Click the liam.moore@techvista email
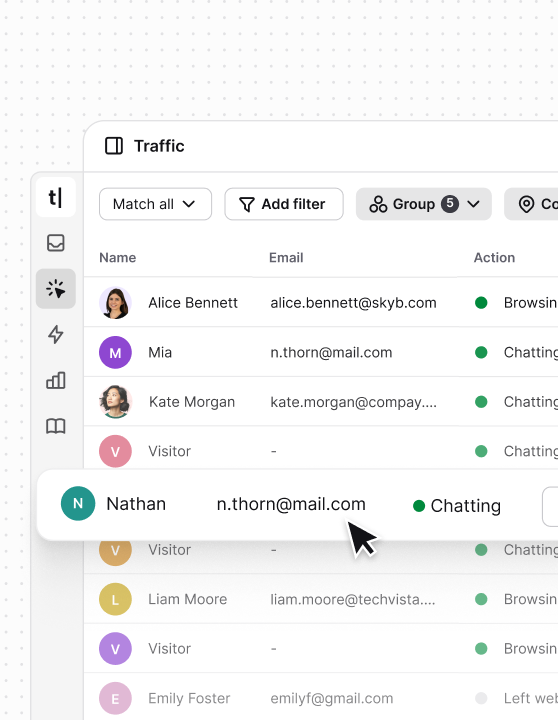Viewport: 558px width, 720px height. pos(353,599)
